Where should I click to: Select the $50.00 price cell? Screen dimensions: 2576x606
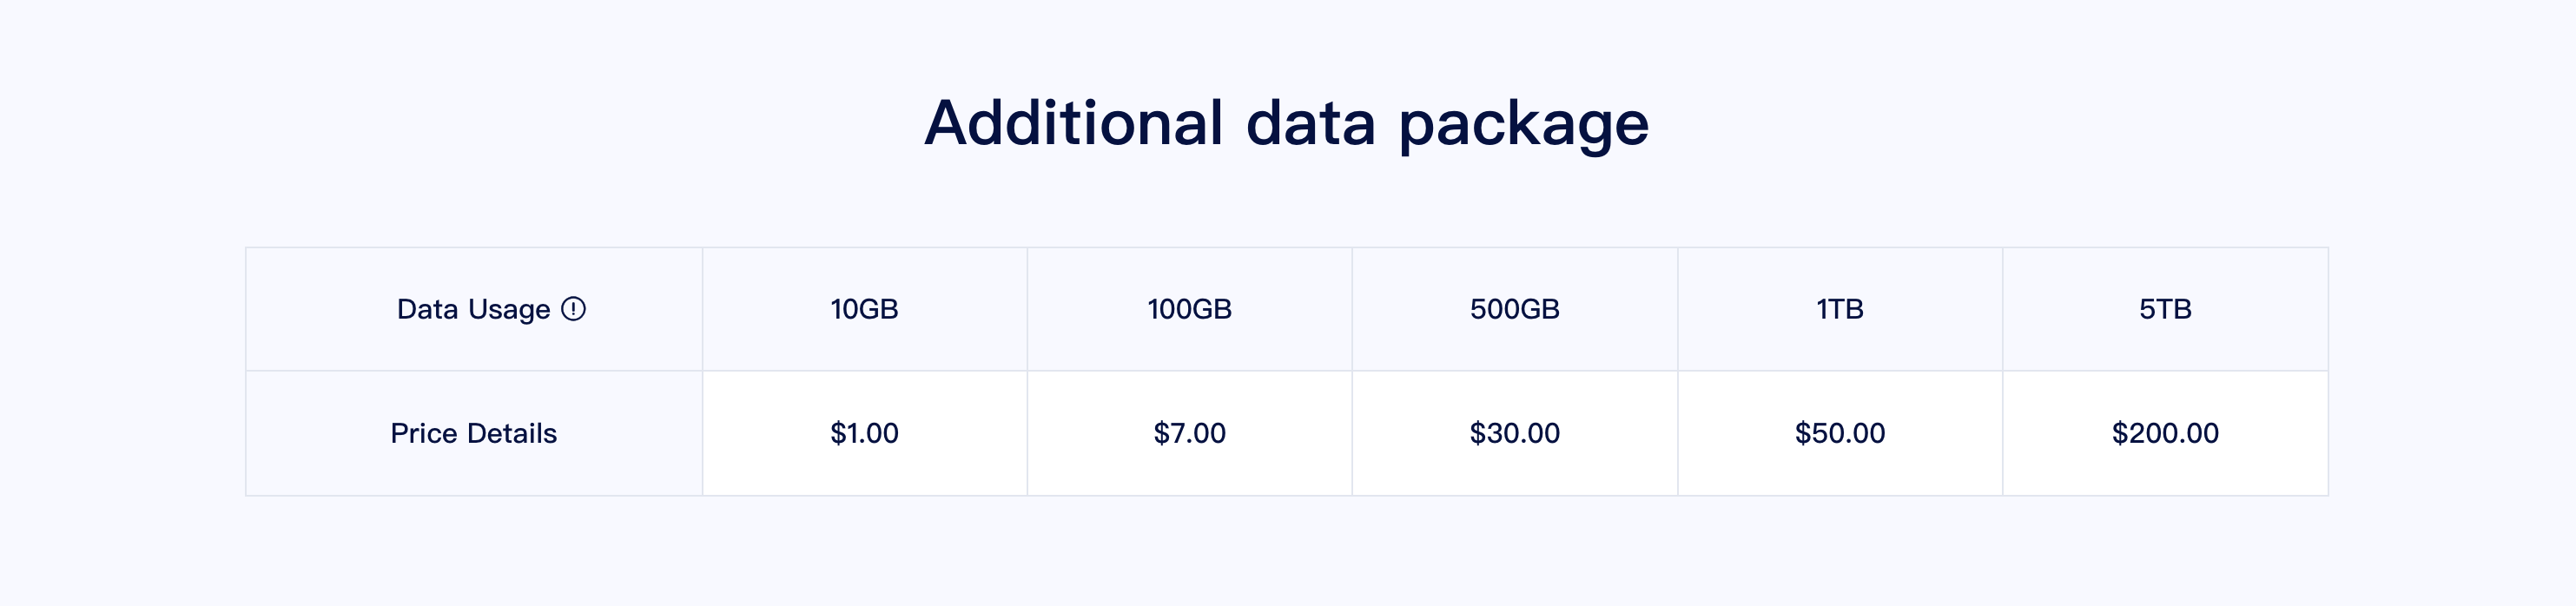[1839, 433]
